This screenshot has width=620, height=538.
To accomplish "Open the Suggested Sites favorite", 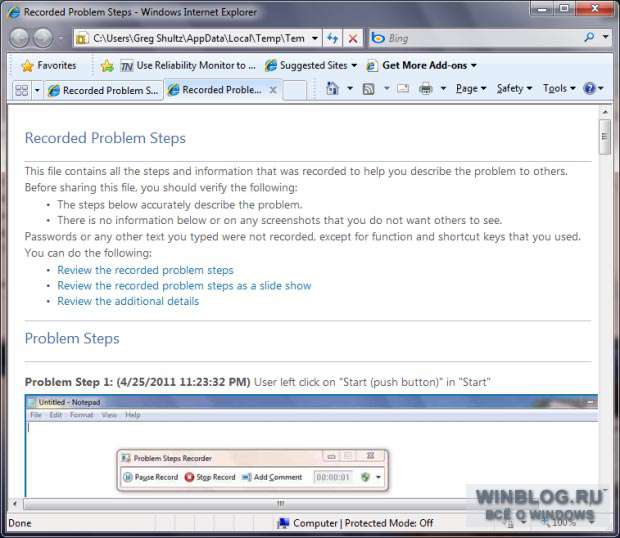I will [311, 66].
